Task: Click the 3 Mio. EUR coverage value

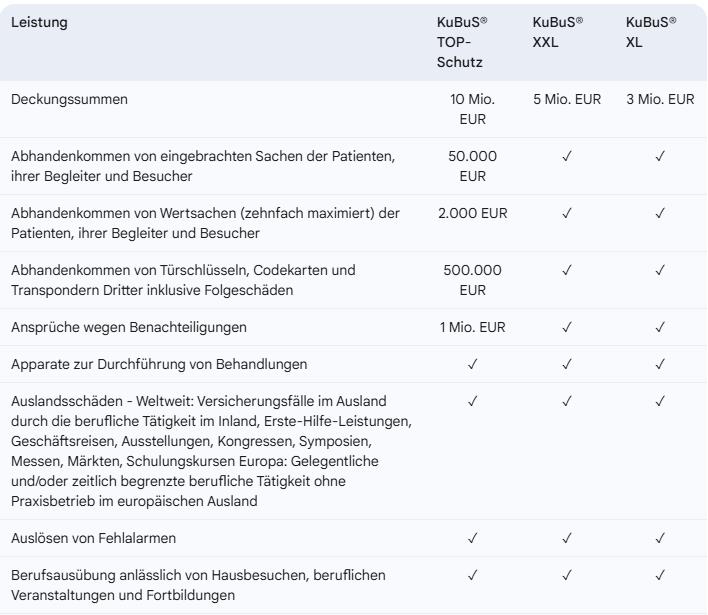Action: pyautogui.click(x=660, y=99)
